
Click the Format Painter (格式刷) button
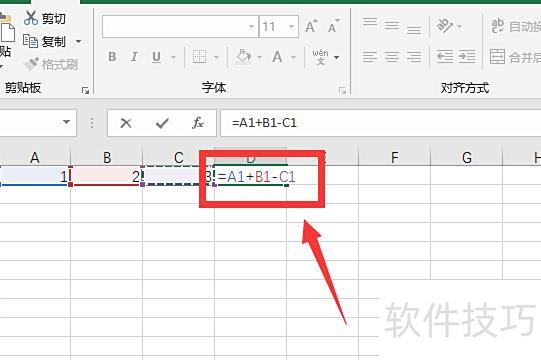(x=52, y=64)
